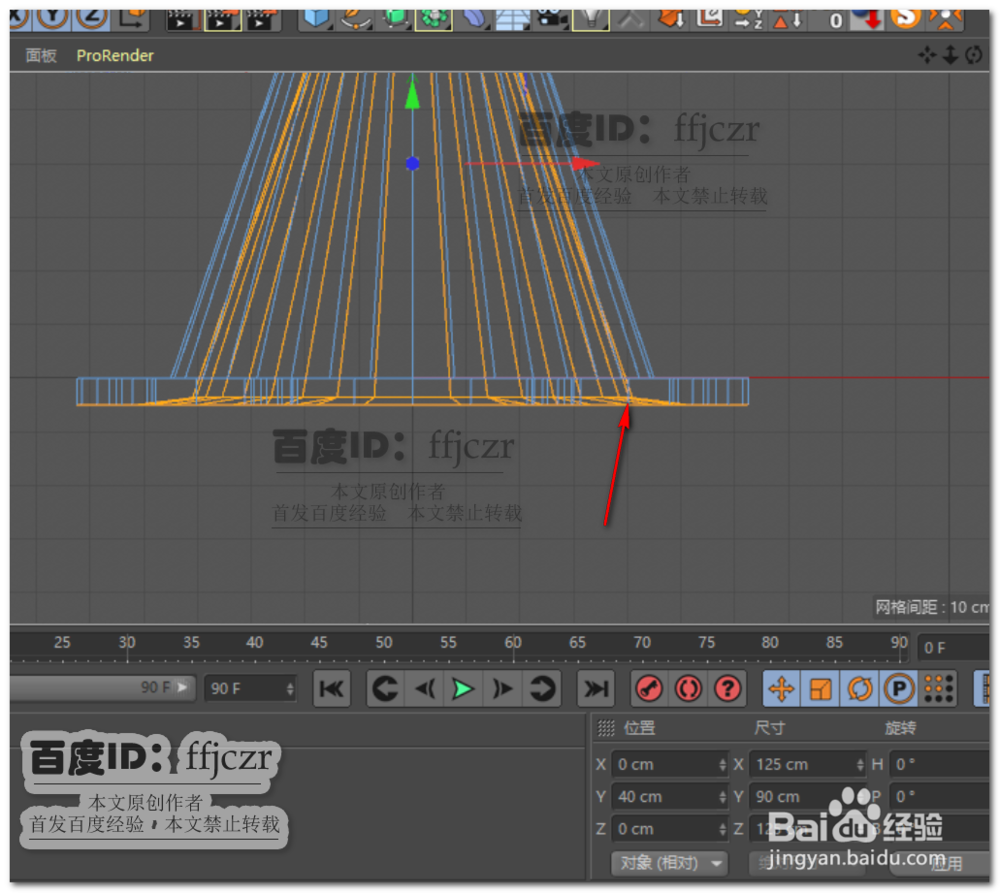Screen dimensions: 1000x893
Task: Click the XYZ axis swap icon
Action: [x=747, y=18]
